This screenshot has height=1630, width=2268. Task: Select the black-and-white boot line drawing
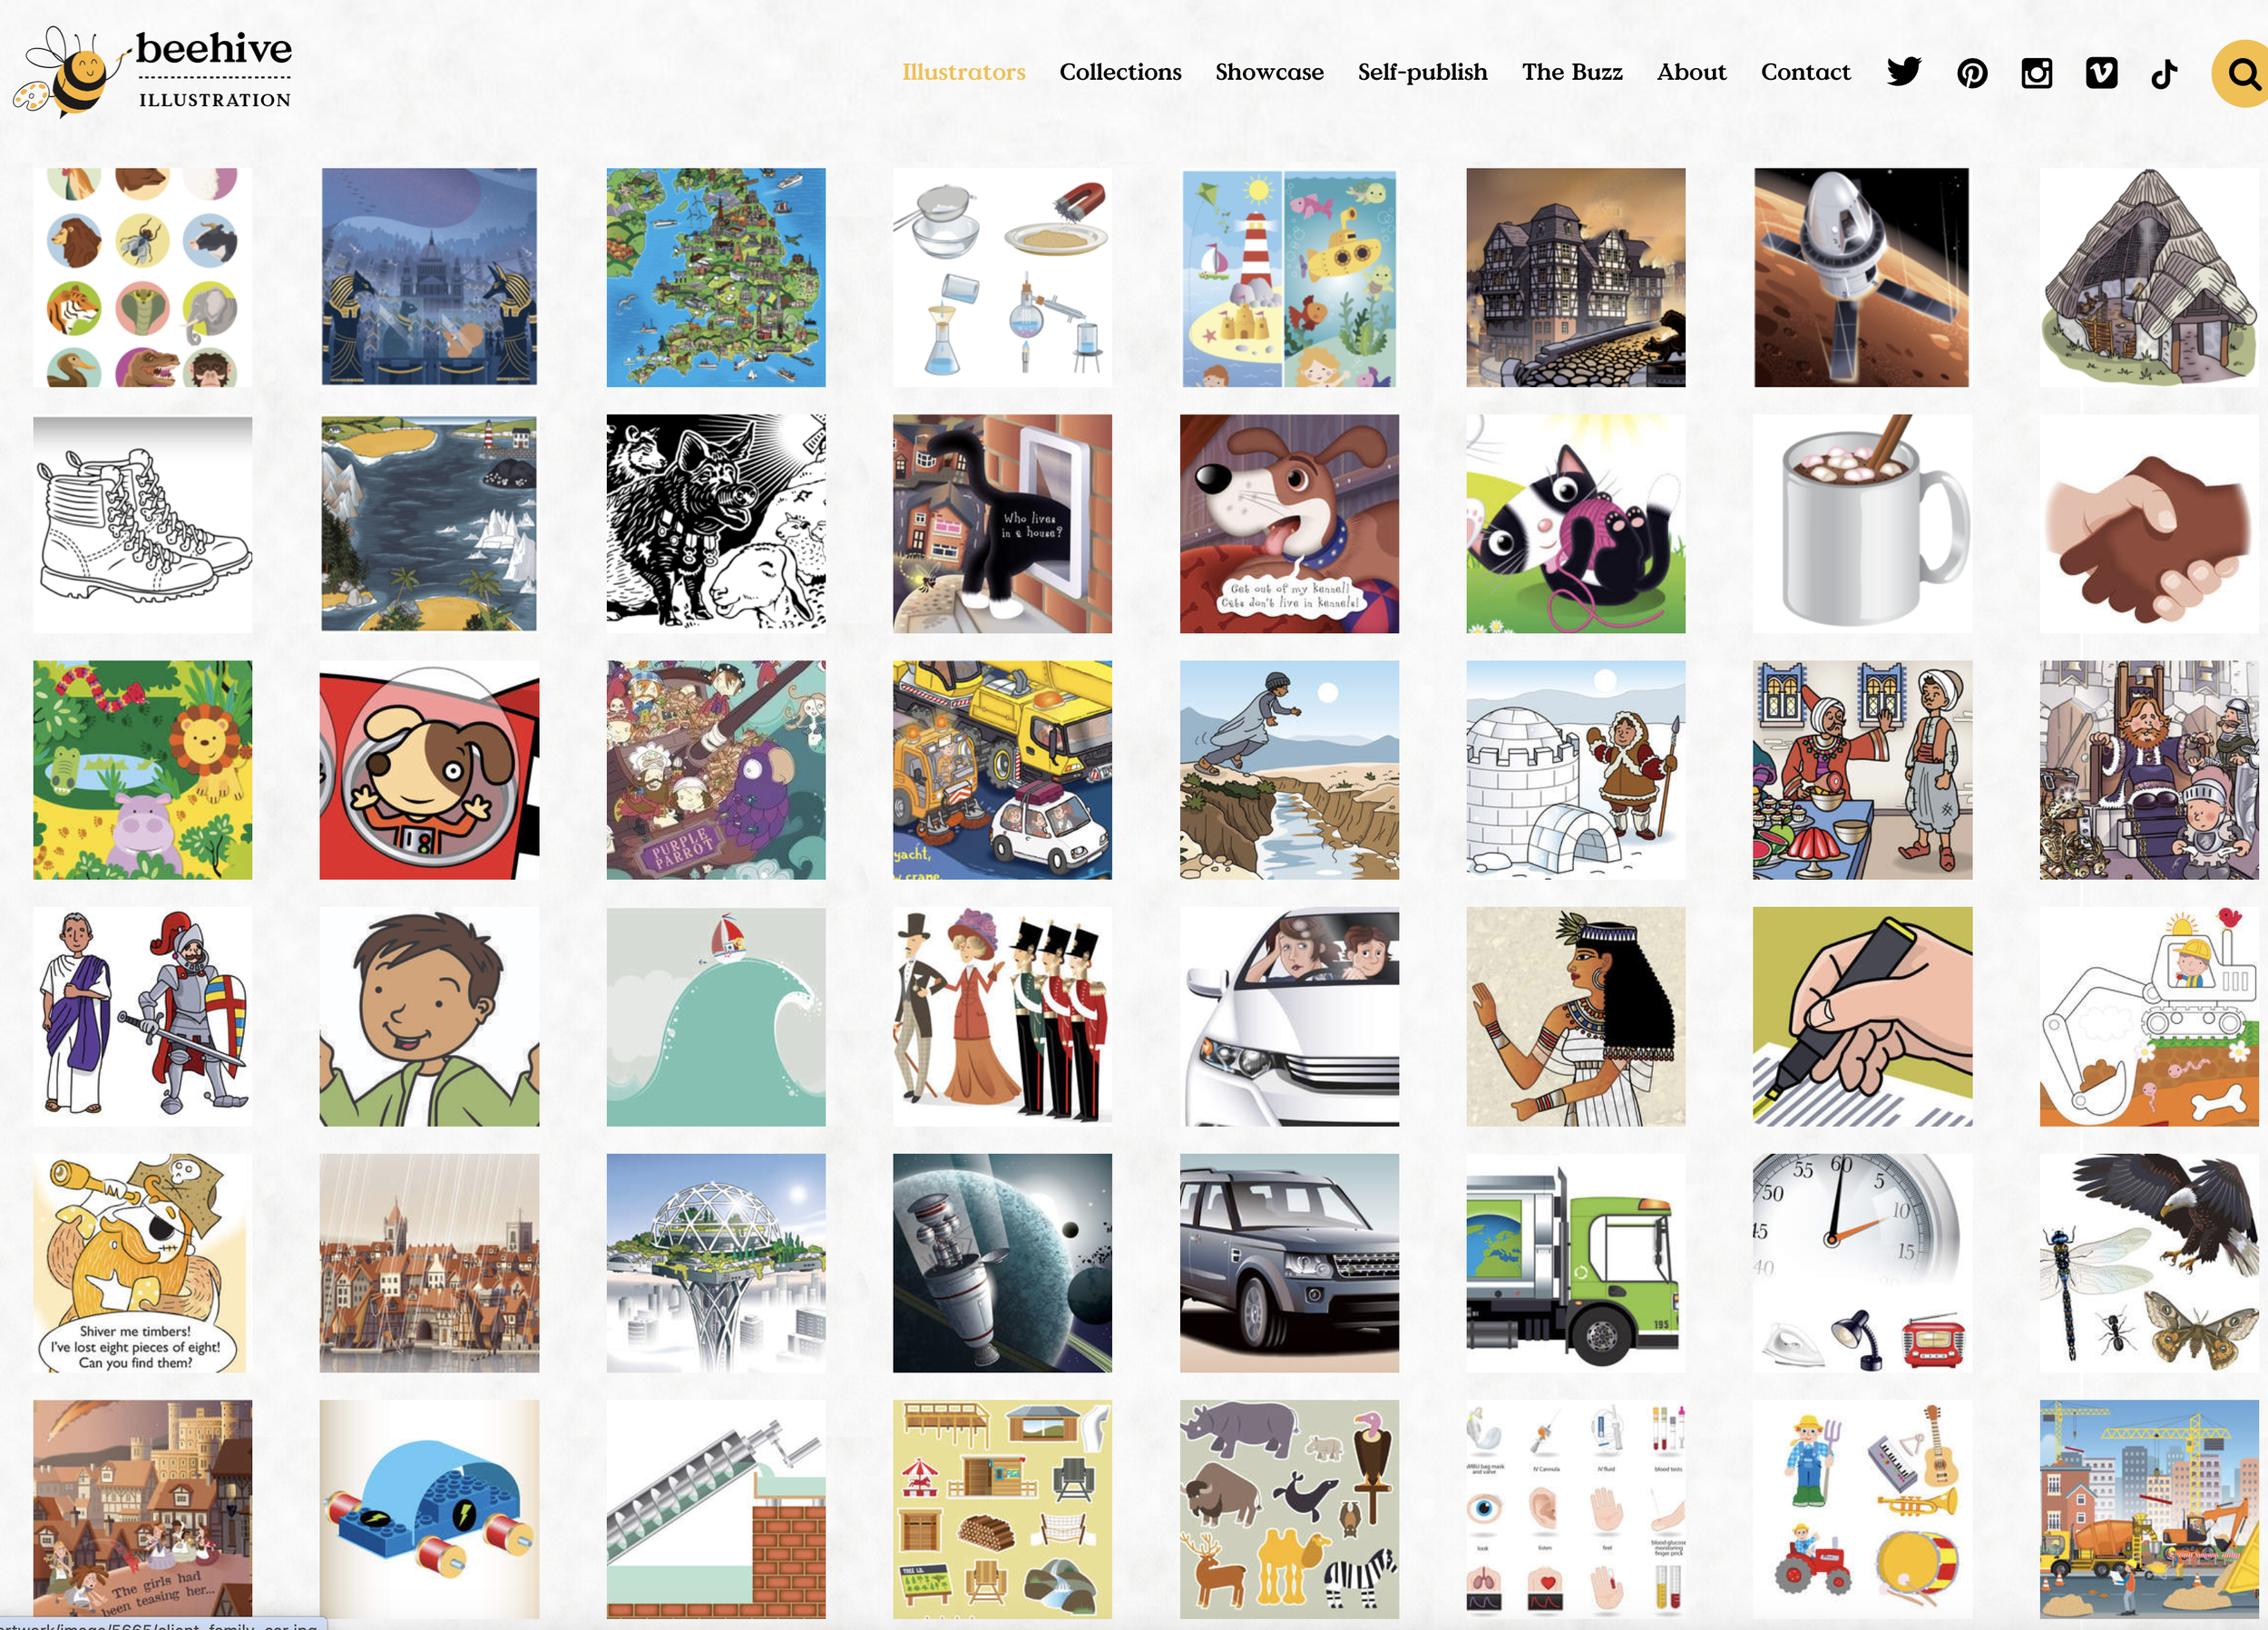pos(142,524)
